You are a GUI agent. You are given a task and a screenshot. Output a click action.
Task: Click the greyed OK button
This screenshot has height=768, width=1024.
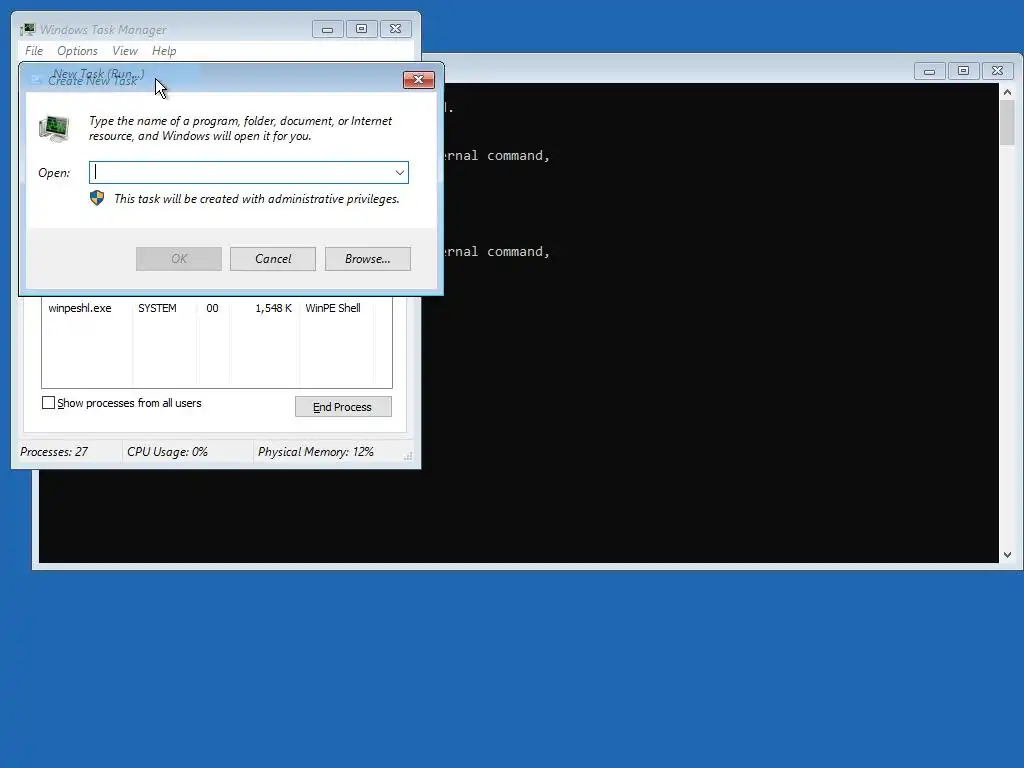pyautogui.click(x=179, y=259)
